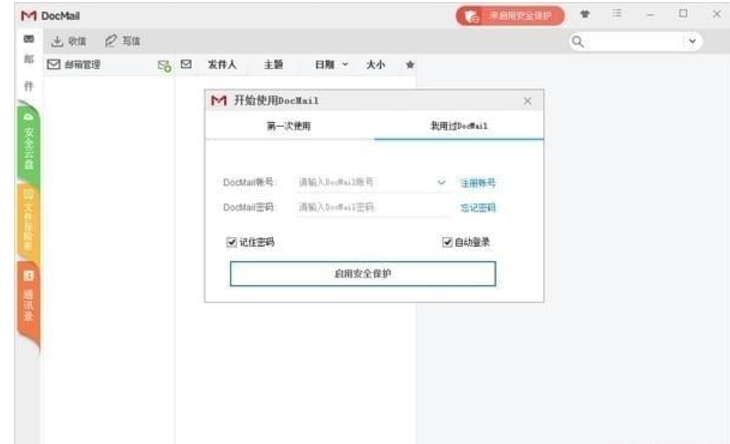This screenshot has height=444, width=730.
Task: Click the 大小 column header
Action: (375, 65)
